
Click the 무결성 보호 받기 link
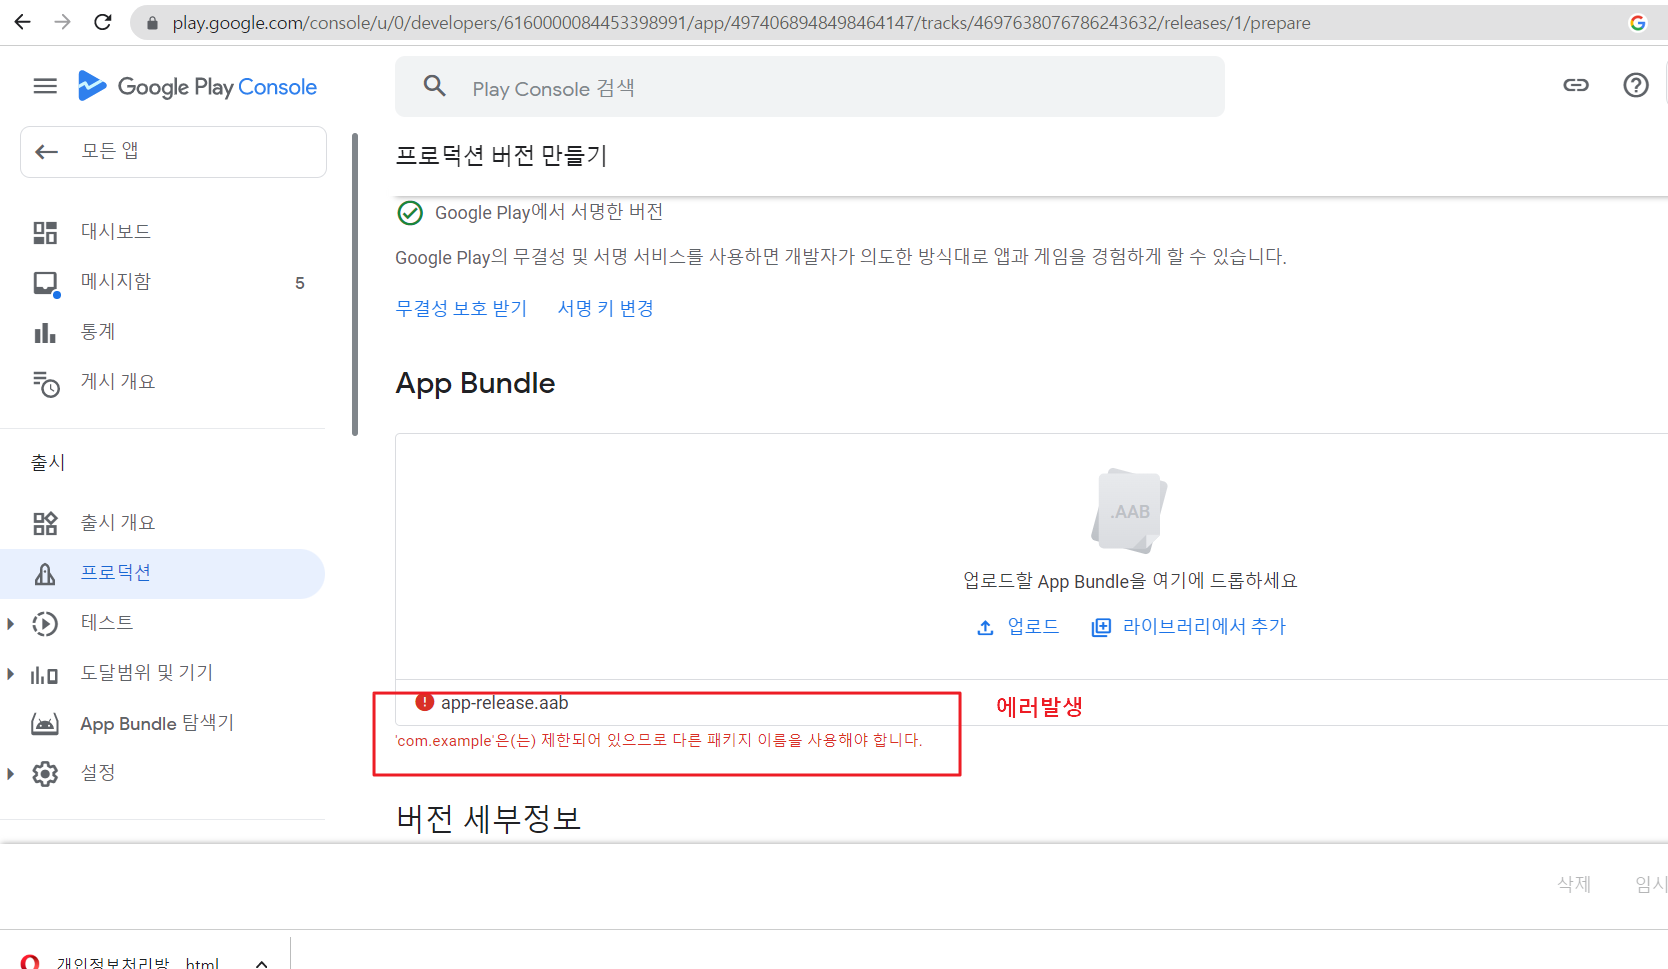461,308
